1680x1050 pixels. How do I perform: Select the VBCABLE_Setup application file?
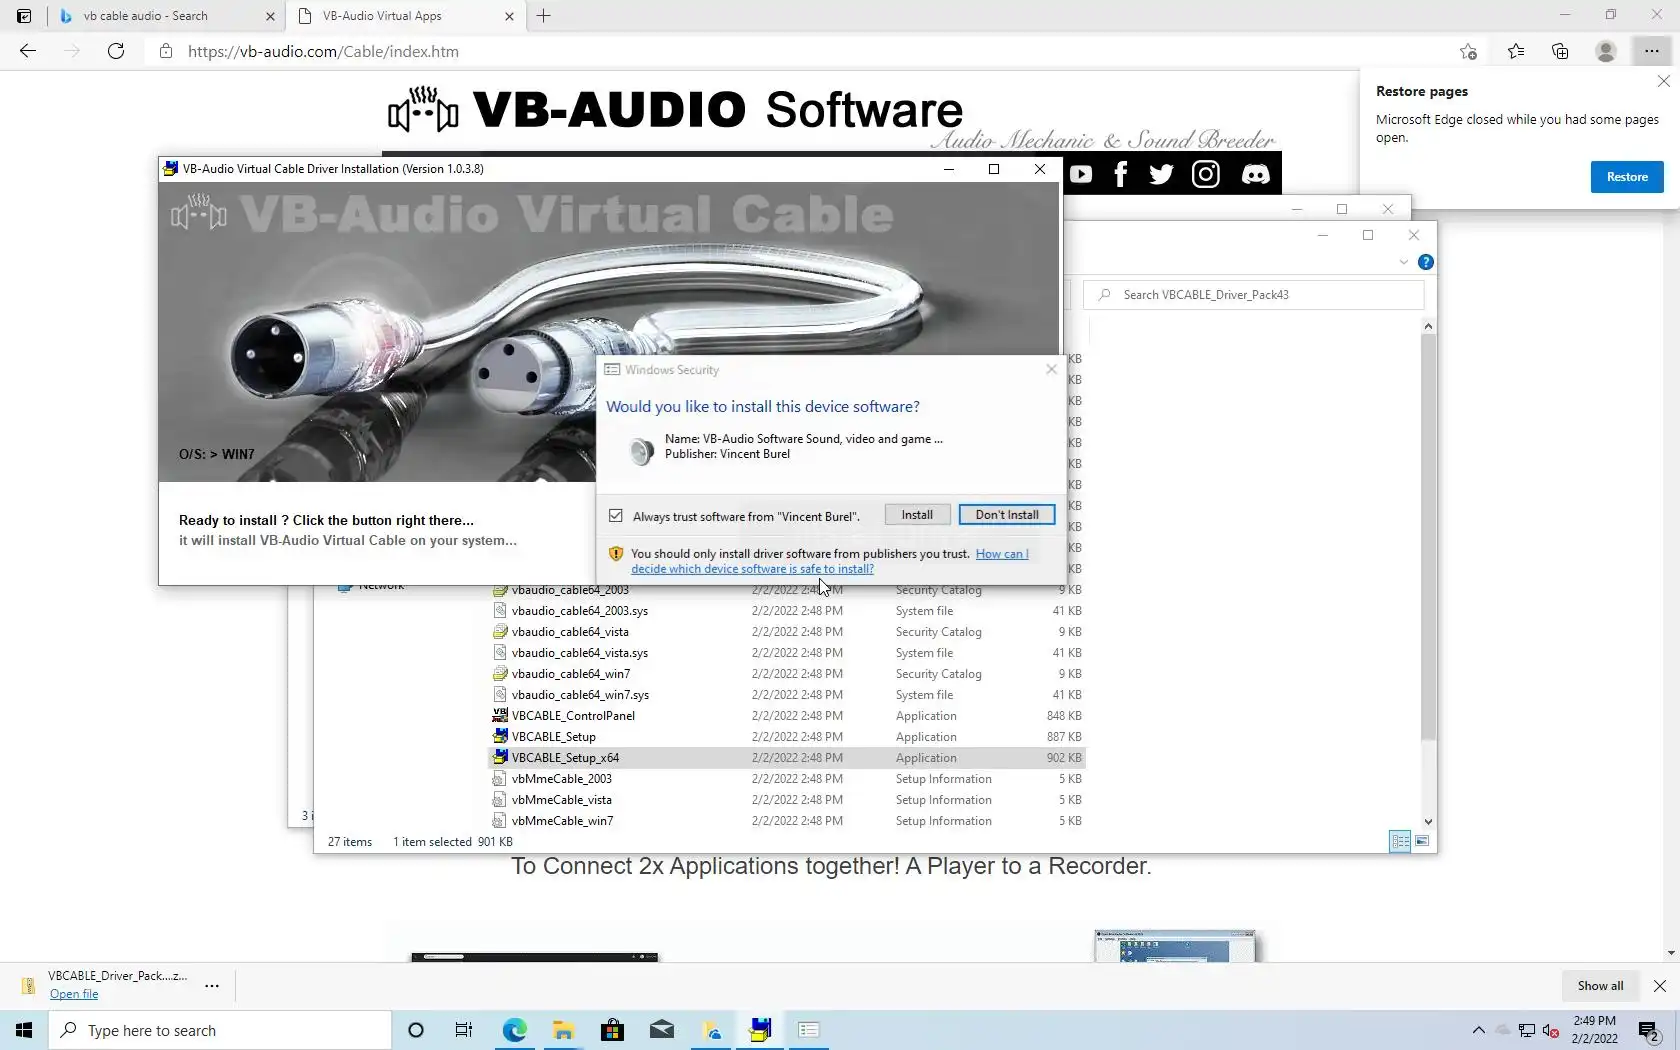786,737
